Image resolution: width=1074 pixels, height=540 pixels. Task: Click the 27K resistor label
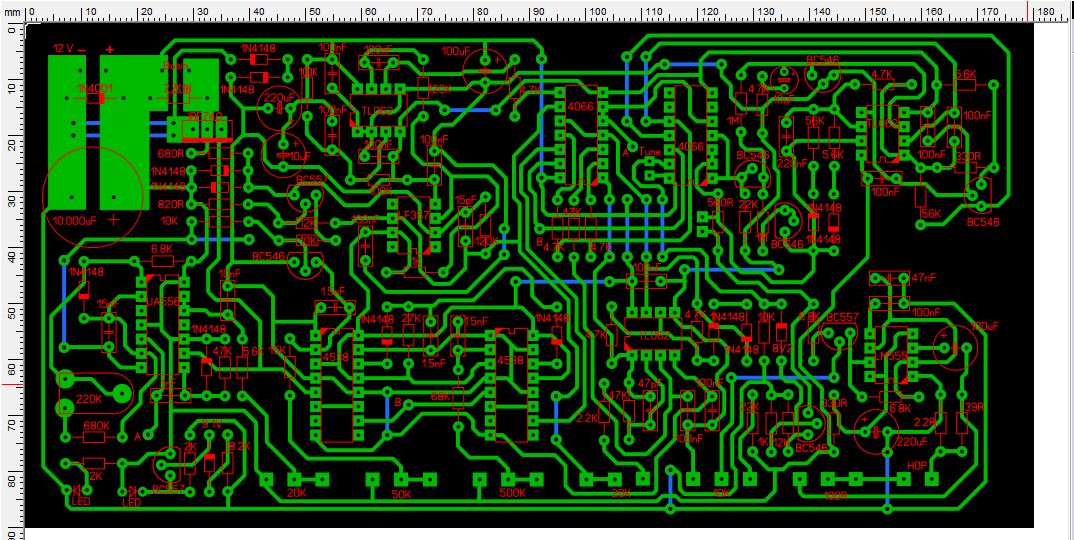(x=411, y=319)
